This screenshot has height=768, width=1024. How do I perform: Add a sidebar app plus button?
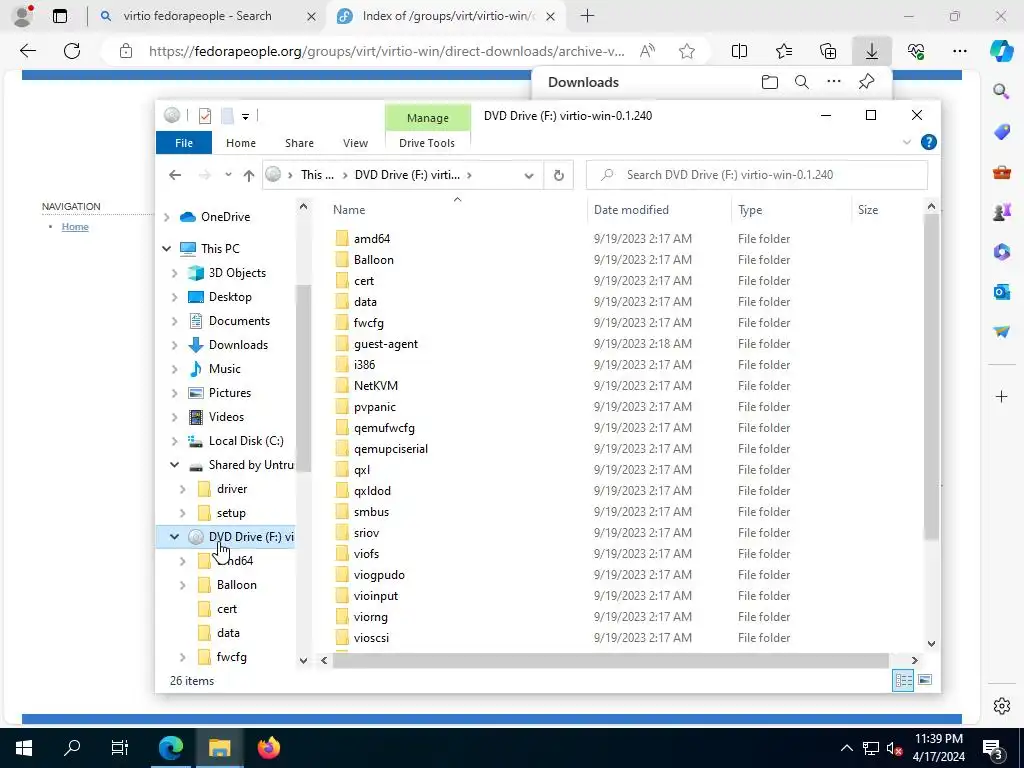tap(1001, 396)
